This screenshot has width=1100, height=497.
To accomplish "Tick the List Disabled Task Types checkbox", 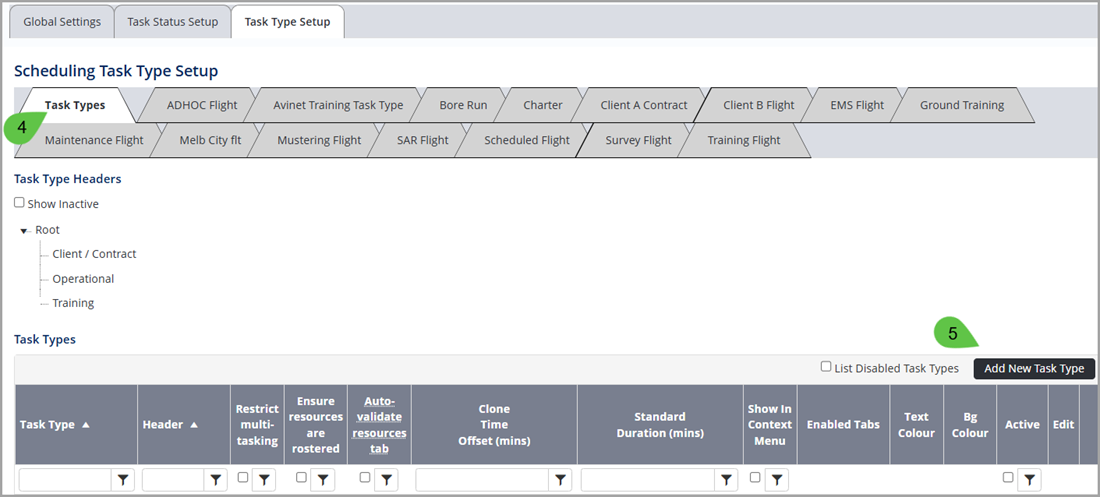I will (826, 367).
